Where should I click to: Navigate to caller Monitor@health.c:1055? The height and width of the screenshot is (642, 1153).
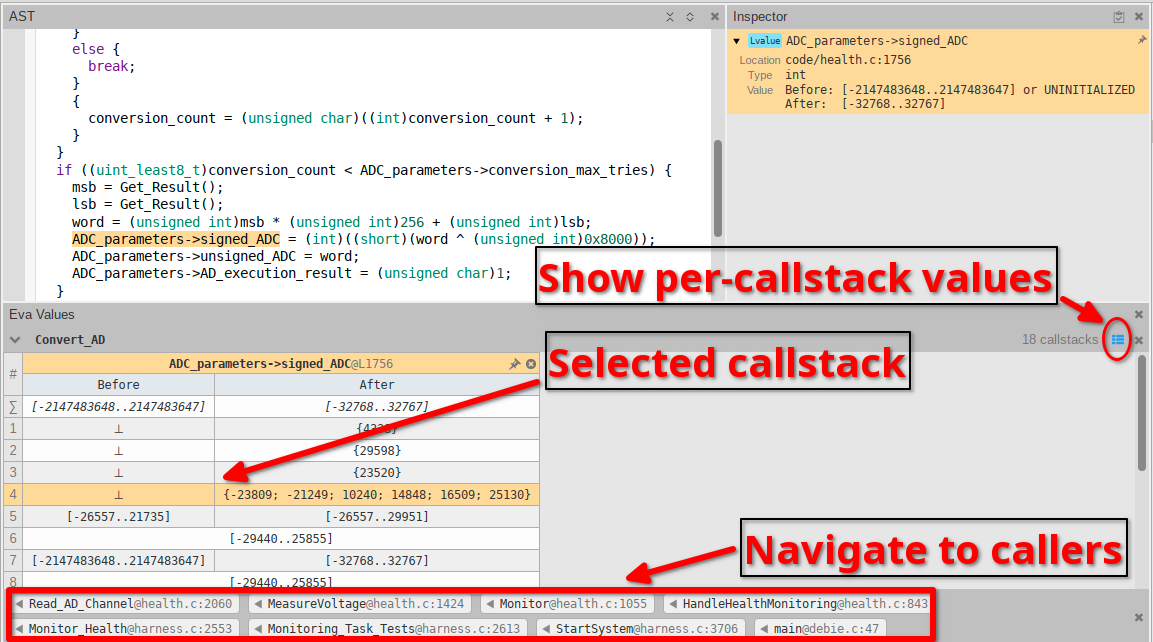click(x=568, y=604)
